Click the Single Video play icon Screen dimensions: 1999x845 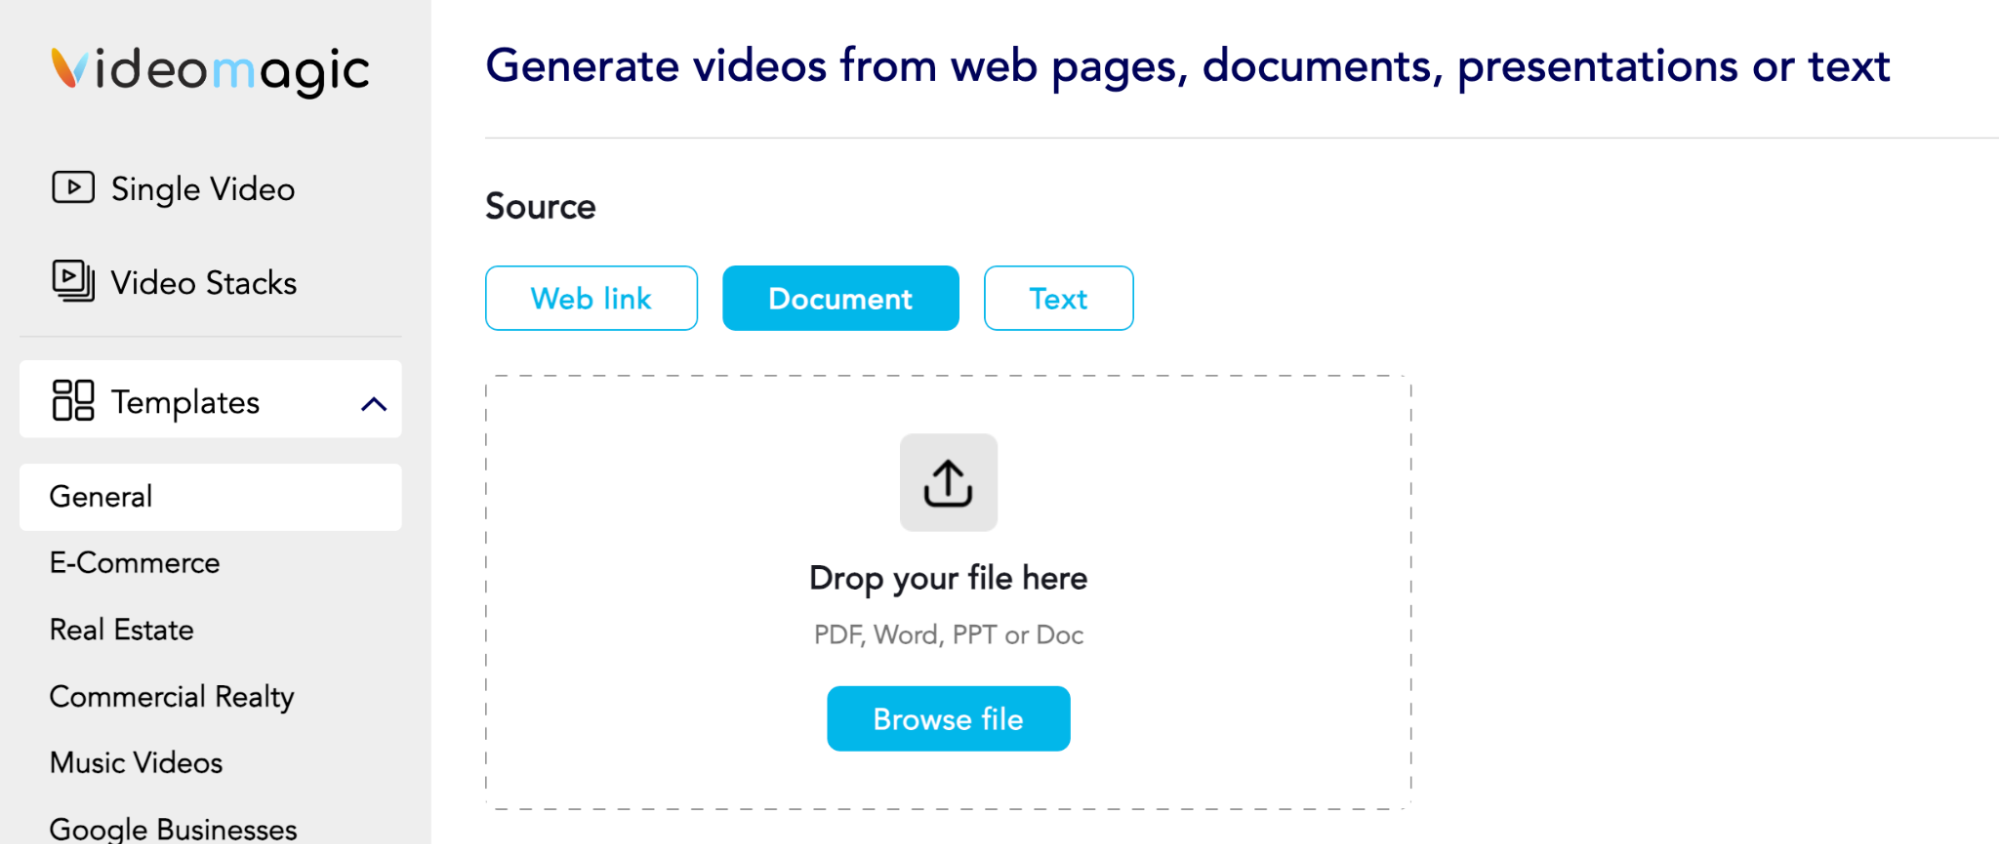click(73, 188)
